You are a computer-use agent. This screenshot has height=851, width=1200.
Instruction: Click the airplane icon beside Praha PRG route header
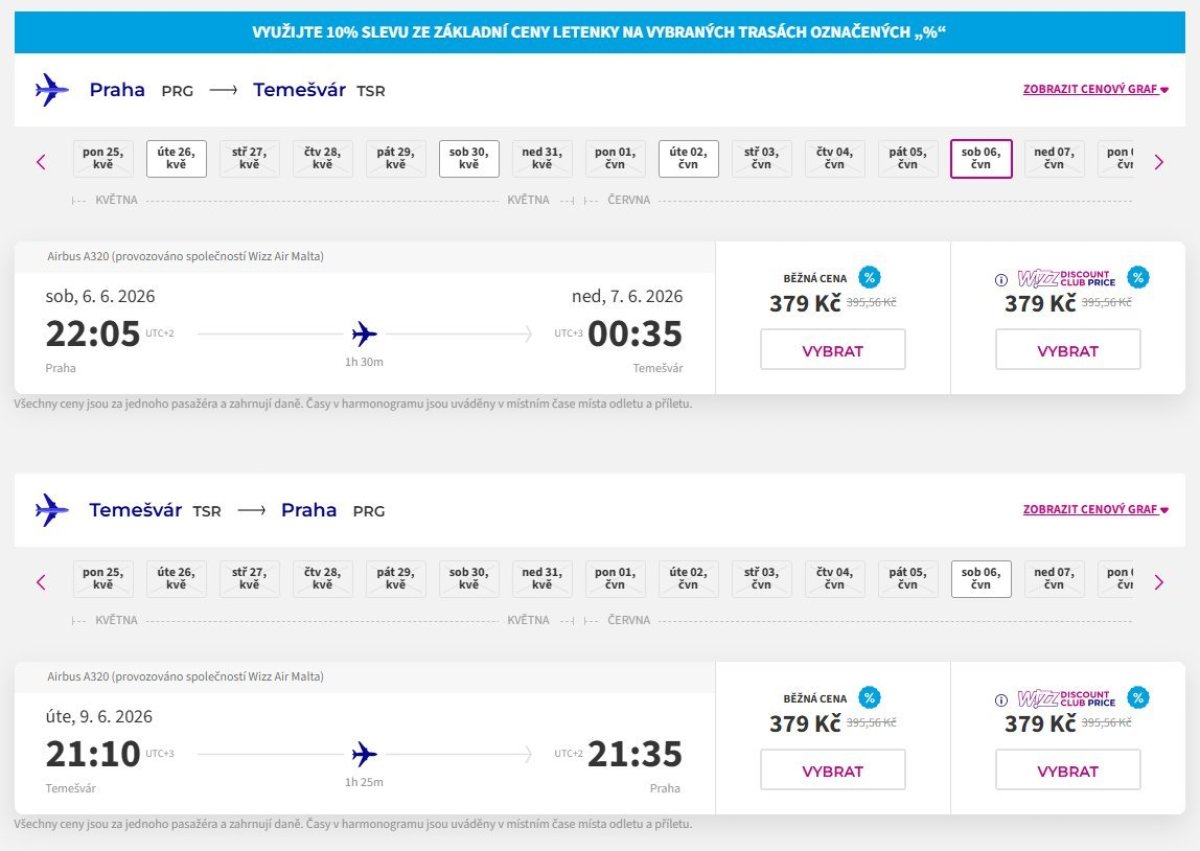52,90
